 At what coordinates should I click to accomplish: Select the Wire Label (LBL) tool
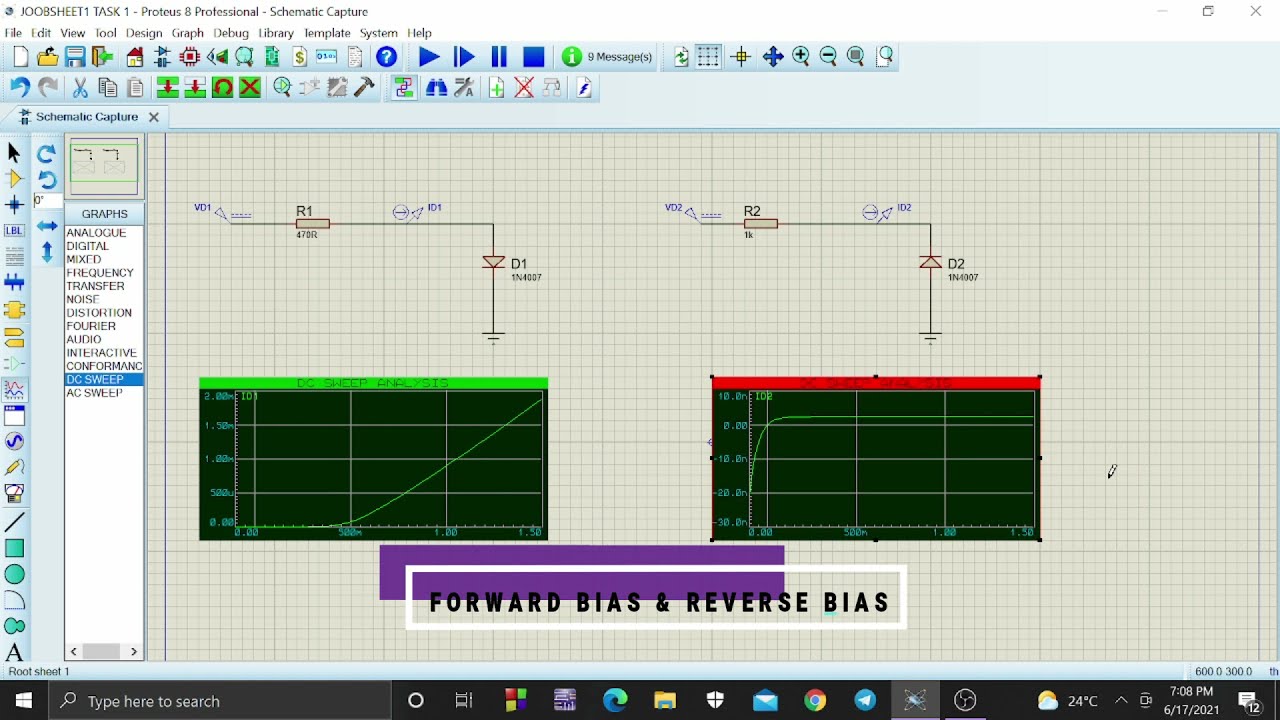[14, 231]
